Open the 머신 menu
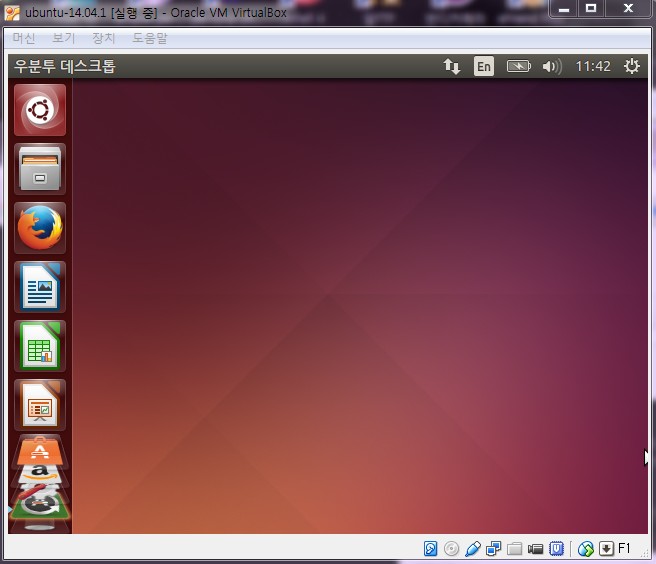The width and height of the screenshot is (656, 564). click(24, 38)
